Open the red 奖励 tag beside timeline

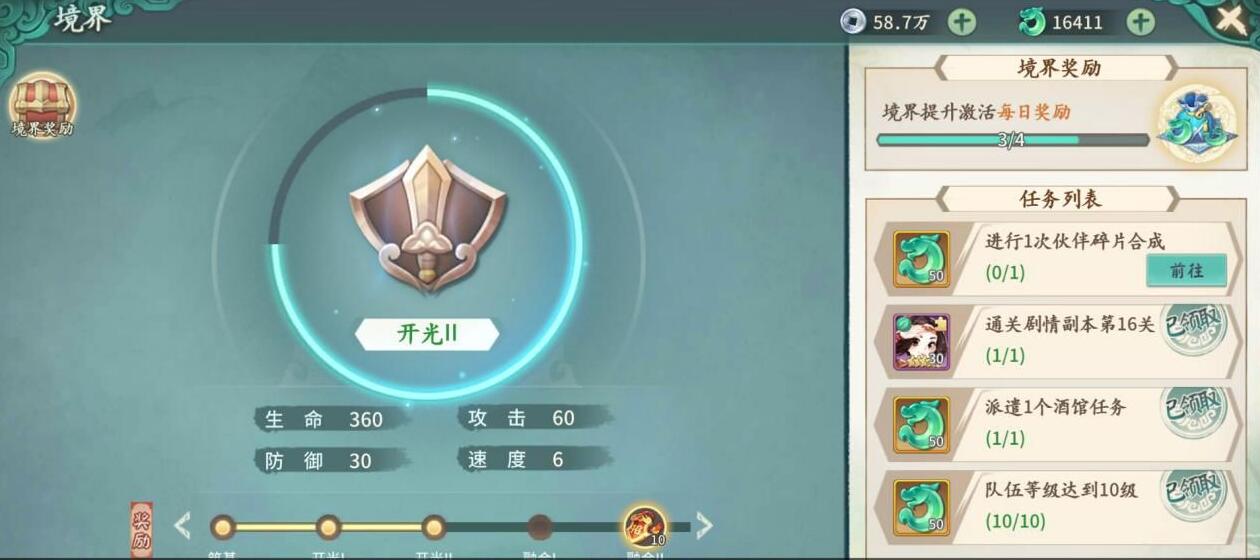[x=142, y=529]
